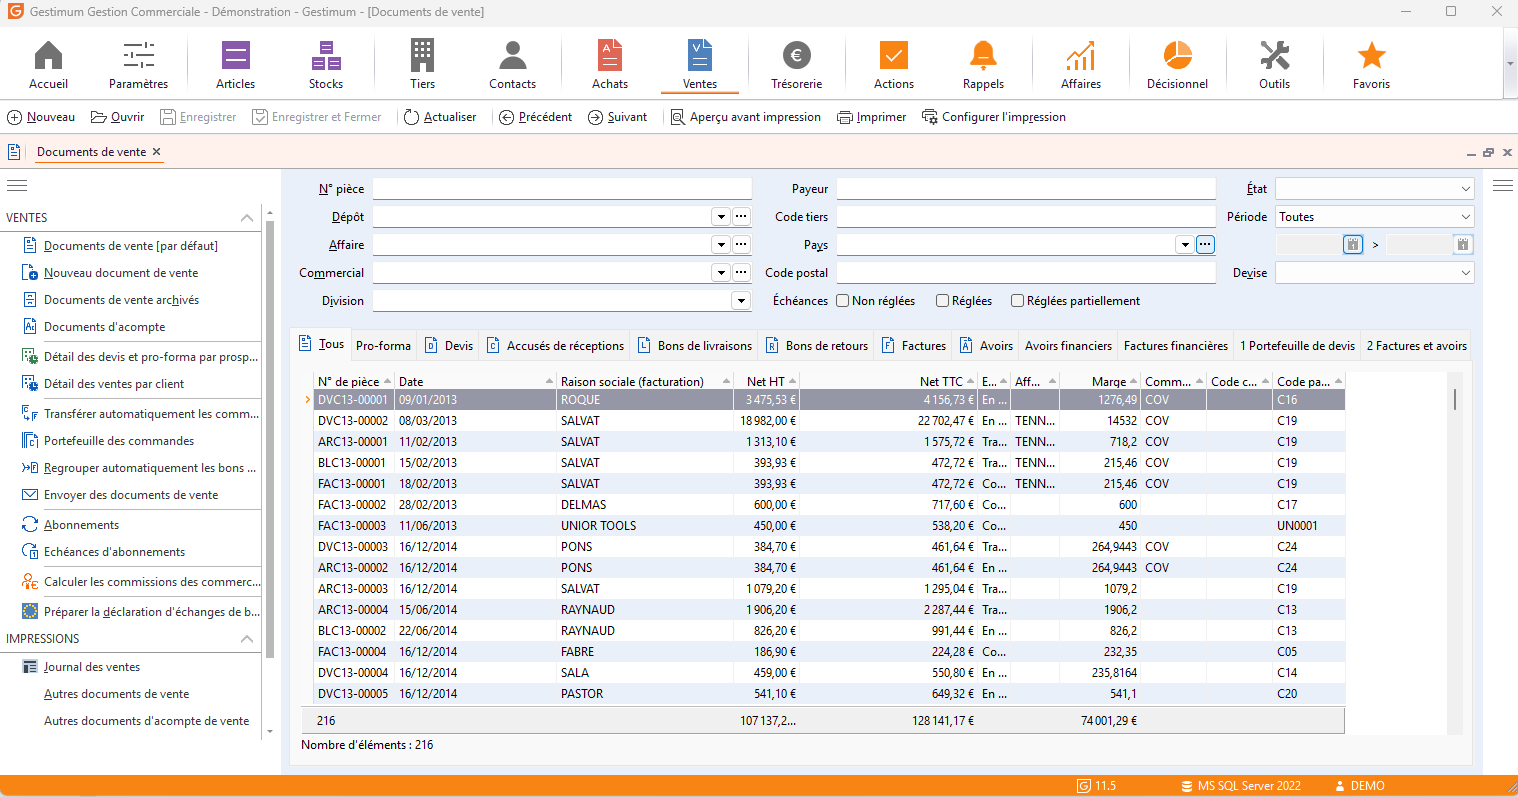Open the Affaires module
This screenshot has width=1518, height=797.
[1081, 65]
